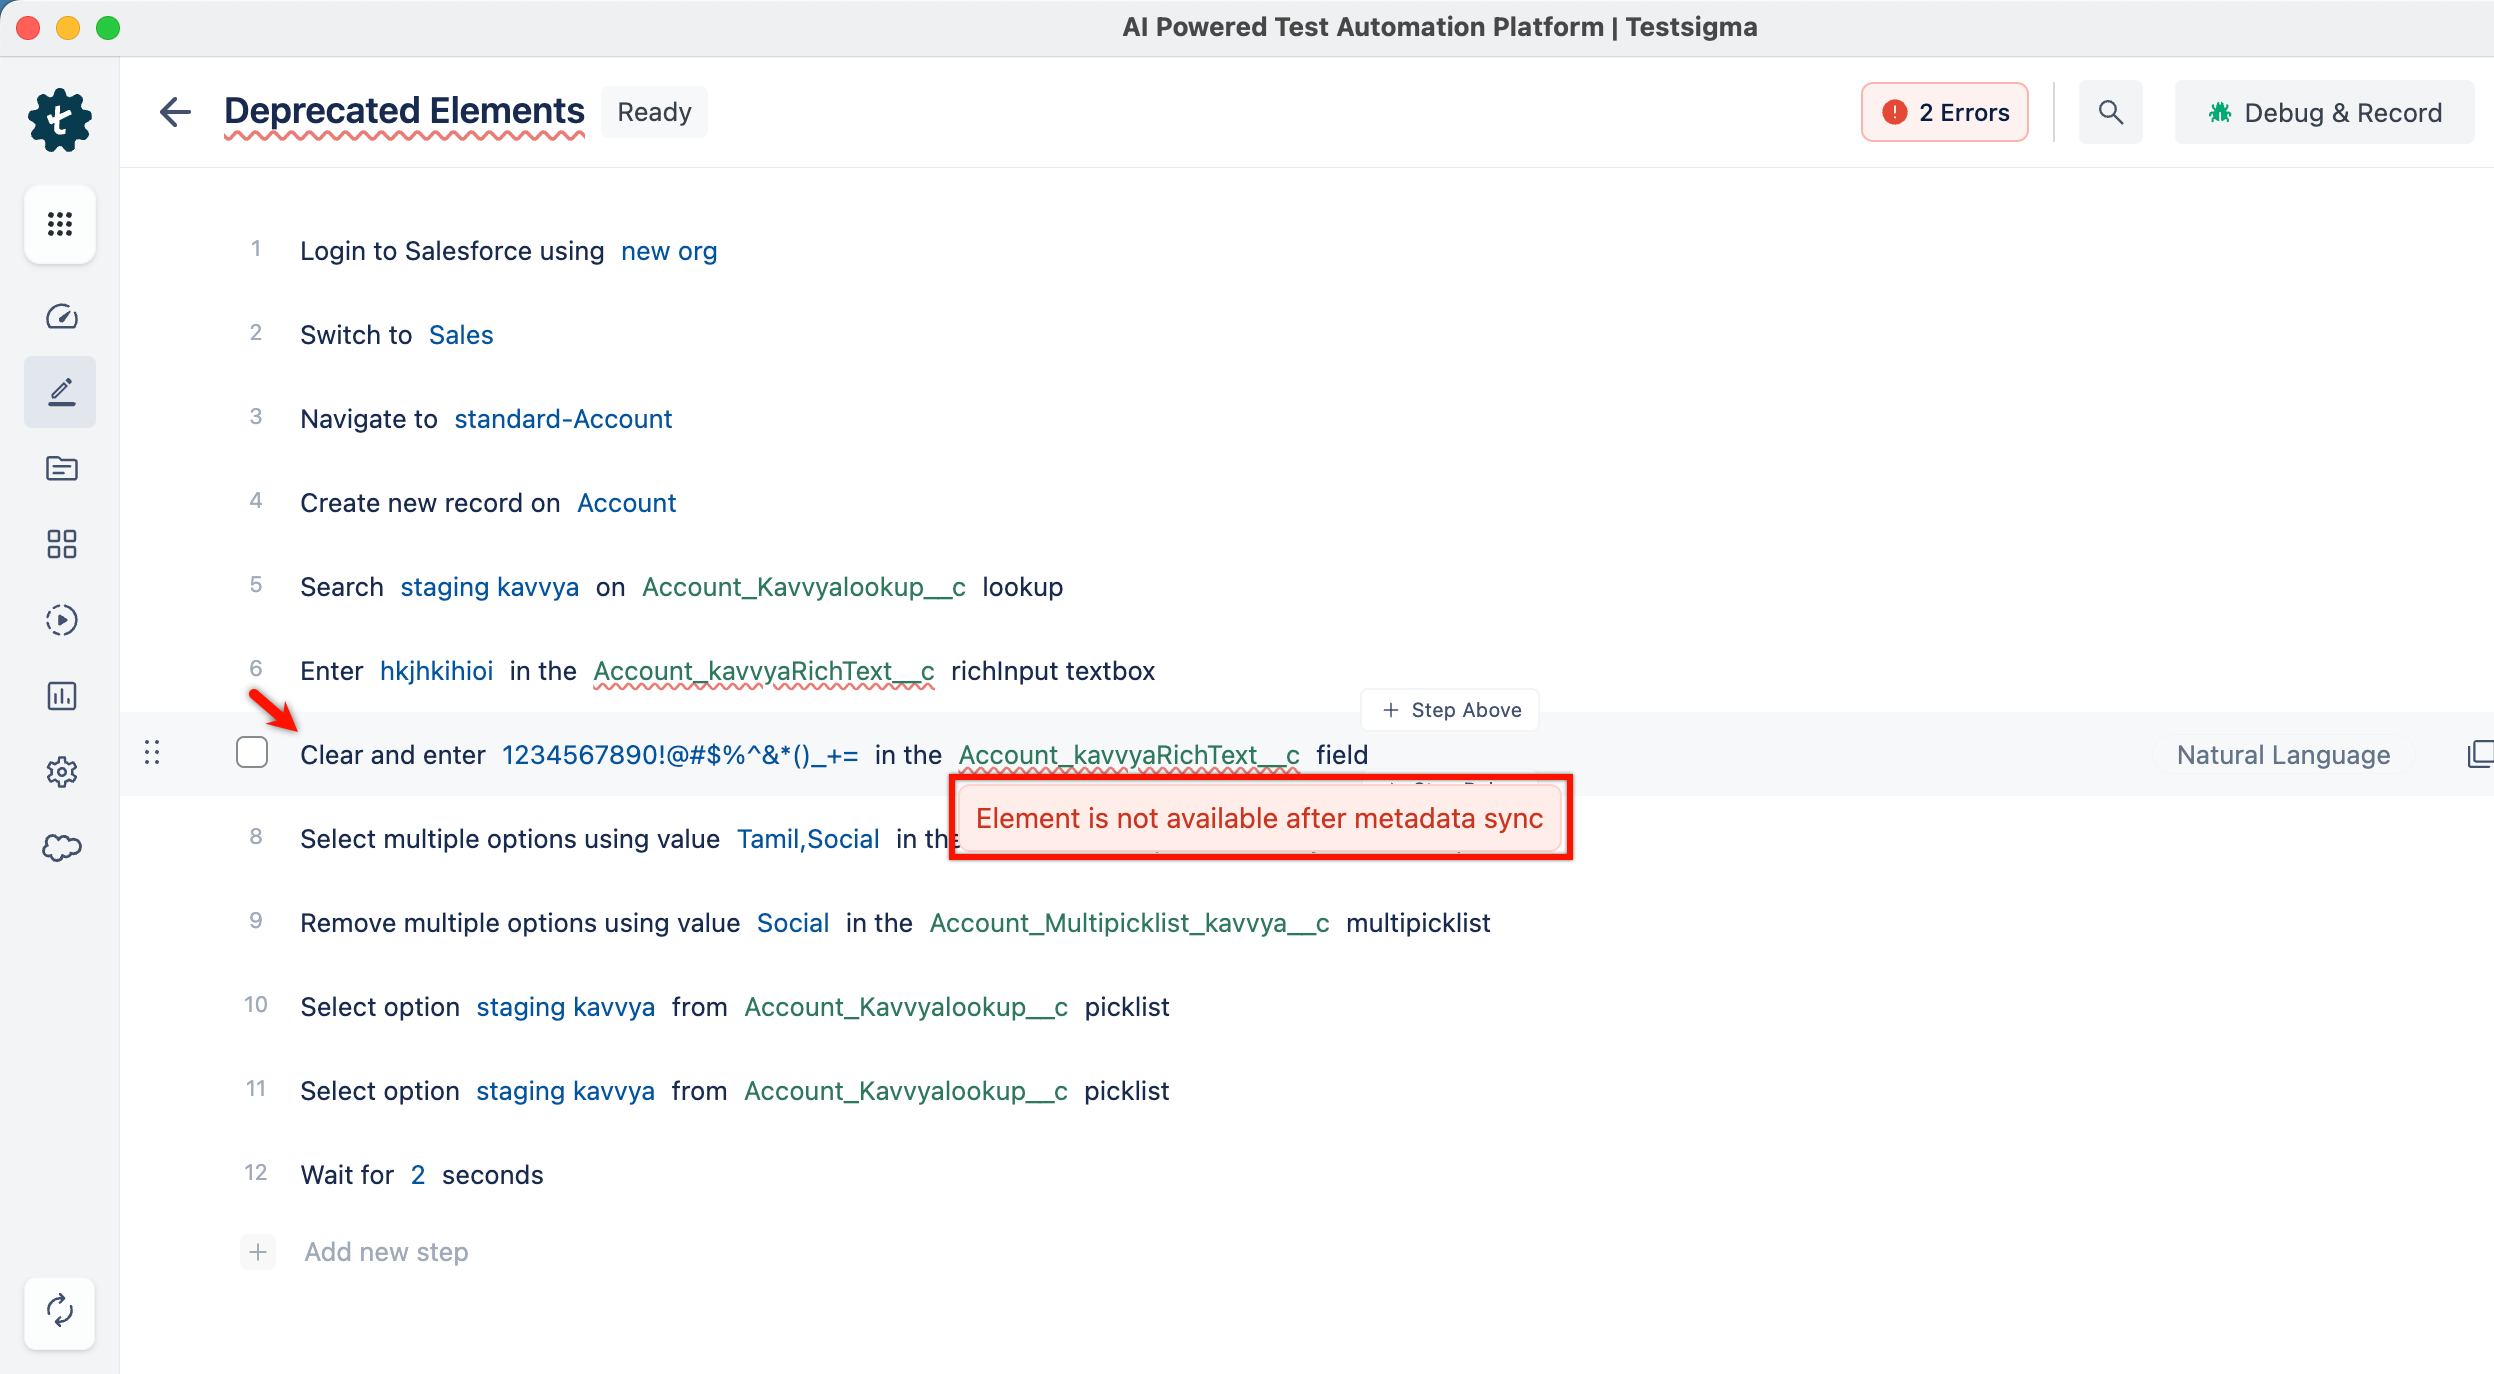Select step 2 Switch to text

[x=356, y=335]
